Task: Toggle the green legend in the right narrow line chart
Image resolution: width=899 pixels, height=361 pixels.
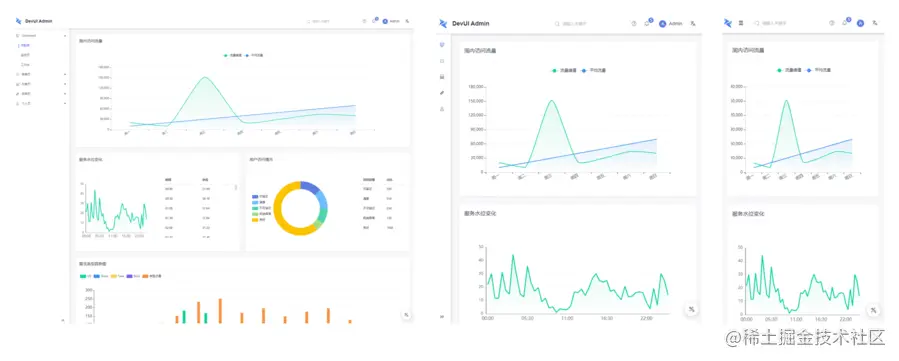Action: click(789, 70)
